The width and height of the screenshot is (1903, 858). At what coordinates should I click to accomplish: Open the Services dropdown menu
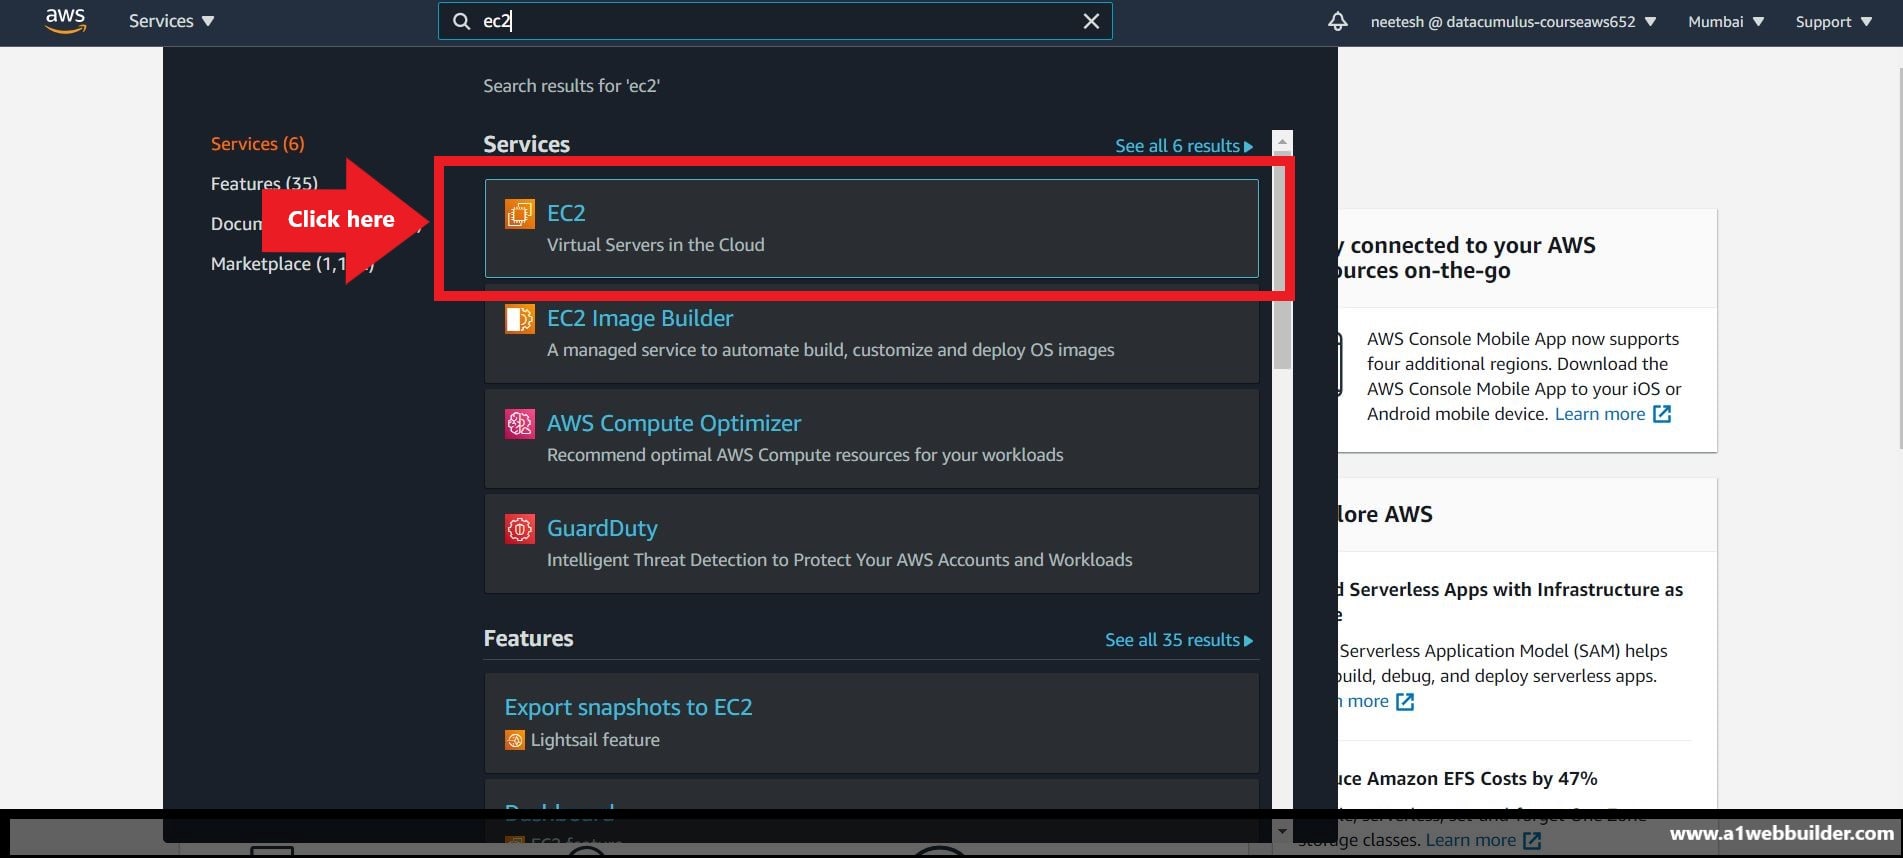point(171,21)
